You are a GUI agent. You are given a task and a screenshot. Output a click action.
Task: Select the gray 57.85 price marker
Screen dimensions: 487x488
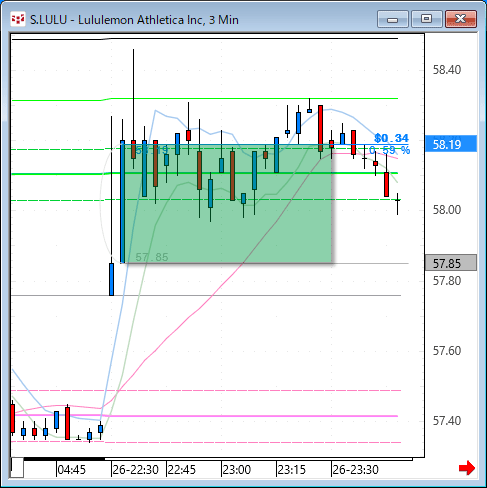451,263
